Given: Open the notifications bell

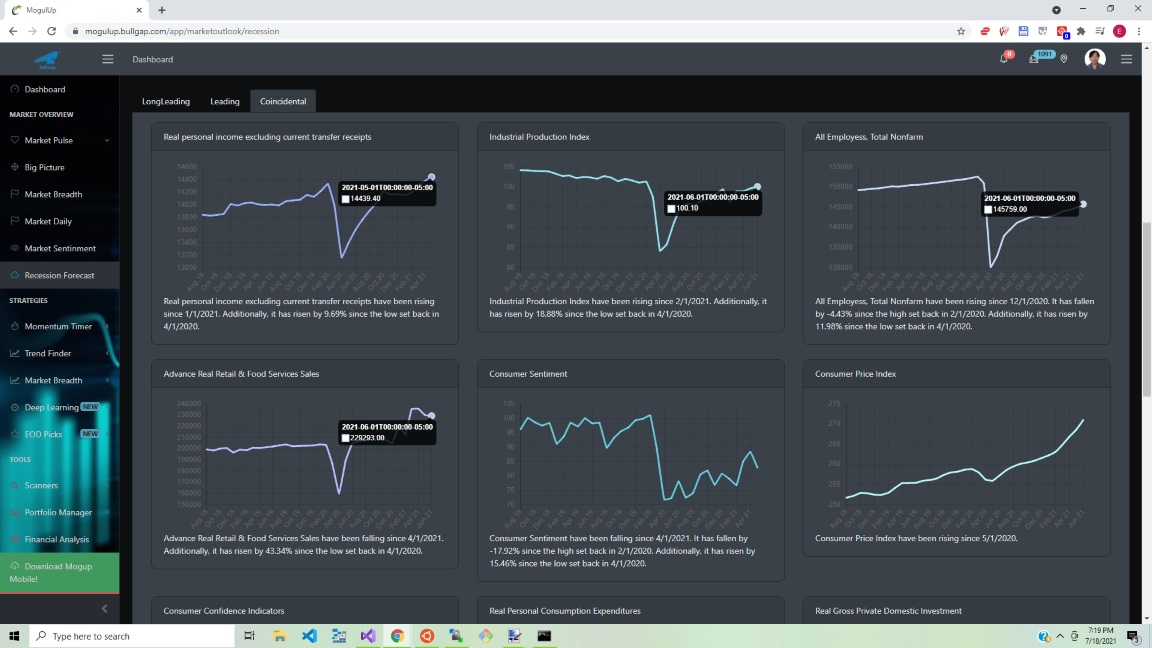Looking at the screenshot, I should point(1004,59).
